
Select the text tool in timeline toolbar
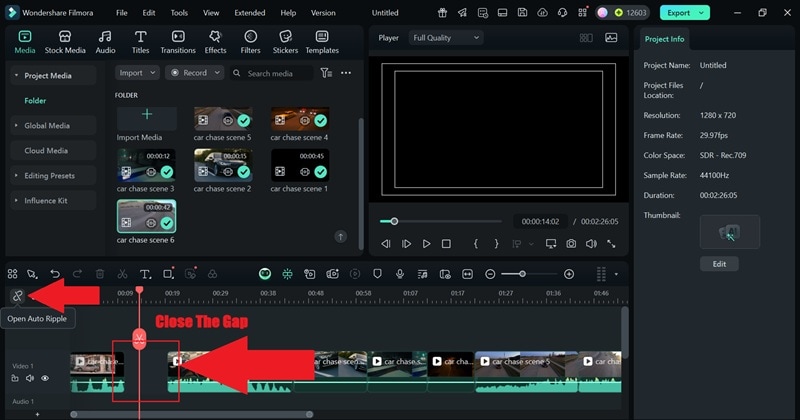[145, 274]
